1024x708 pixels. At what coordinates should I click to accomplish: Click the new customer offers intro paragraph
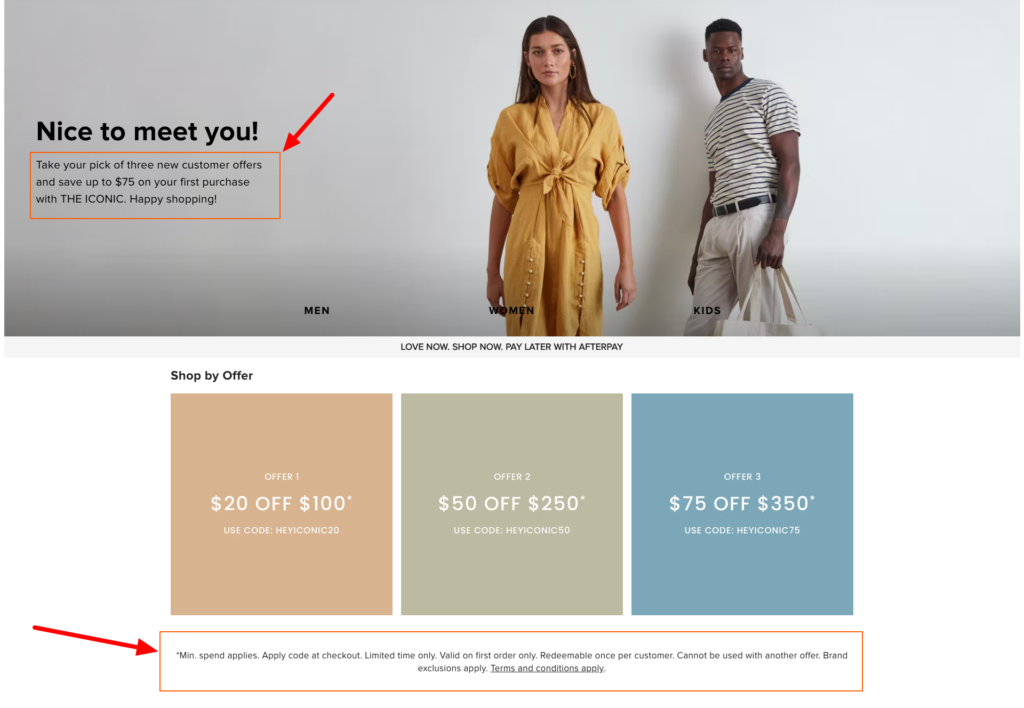pyautogui.click(x=149, y=182)
